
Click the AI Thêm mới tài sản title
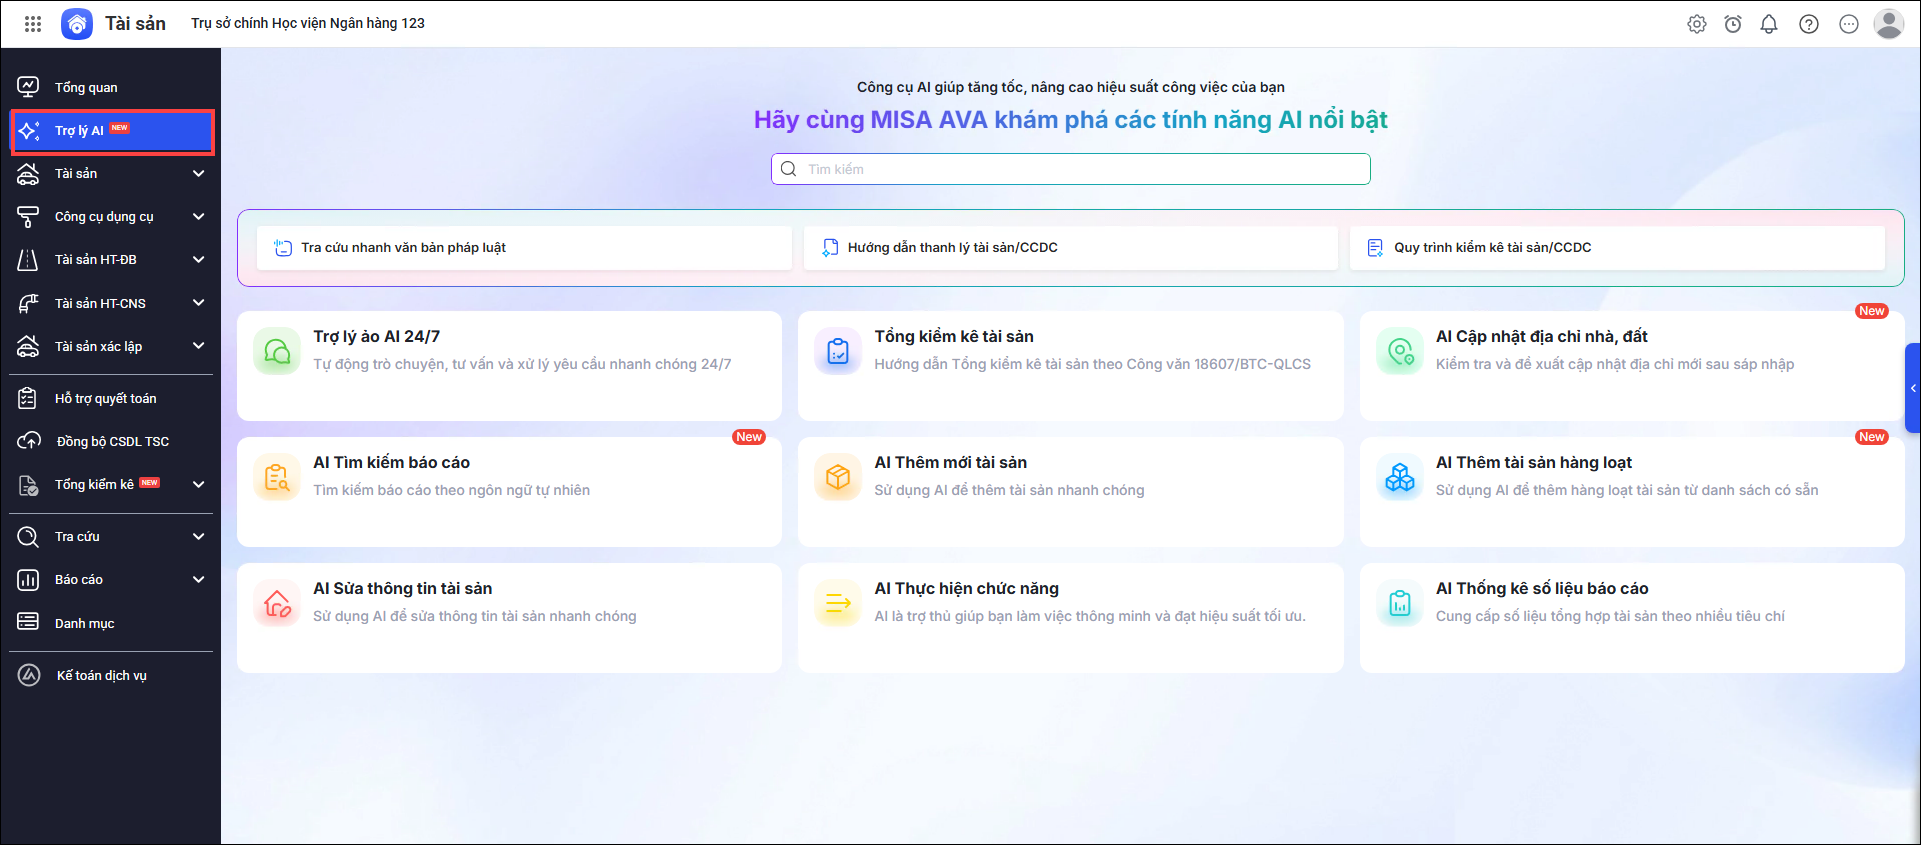click(x=950, y=462)
